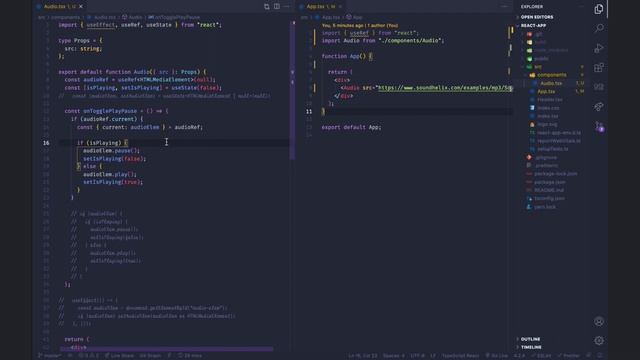Click the vertical scrollbar in the left editor
The height and width of the screenshot is (360, 640).
[x=292, y=90]
